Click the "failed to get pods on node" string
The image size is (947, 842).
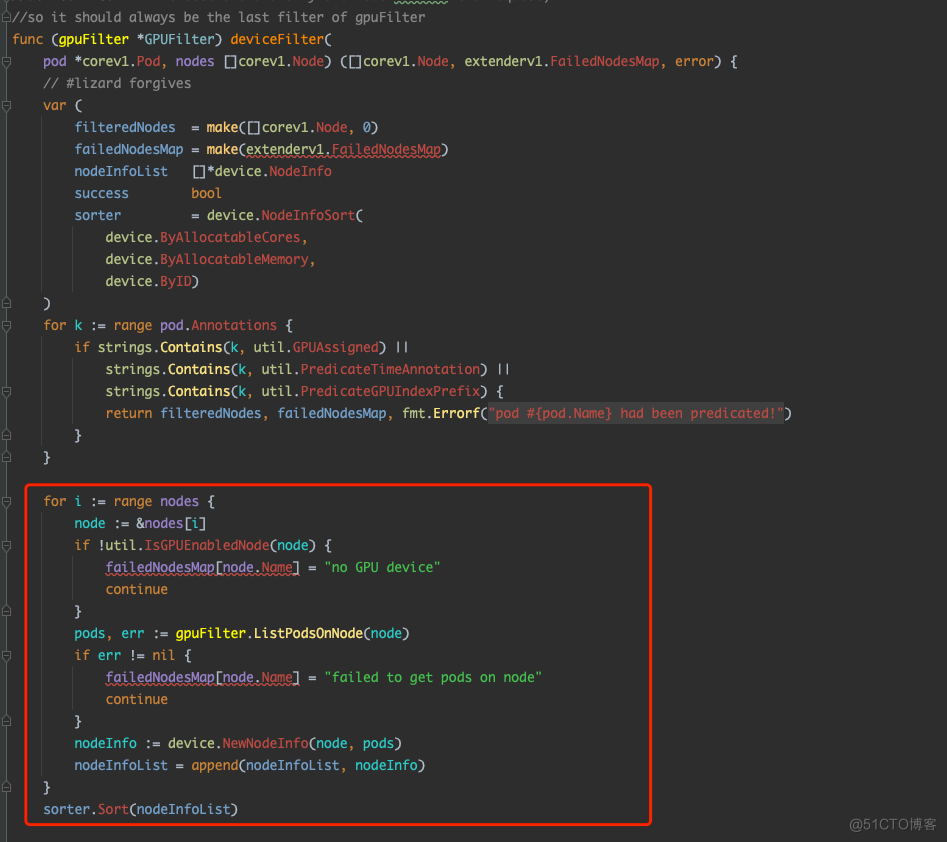[432, 678]
